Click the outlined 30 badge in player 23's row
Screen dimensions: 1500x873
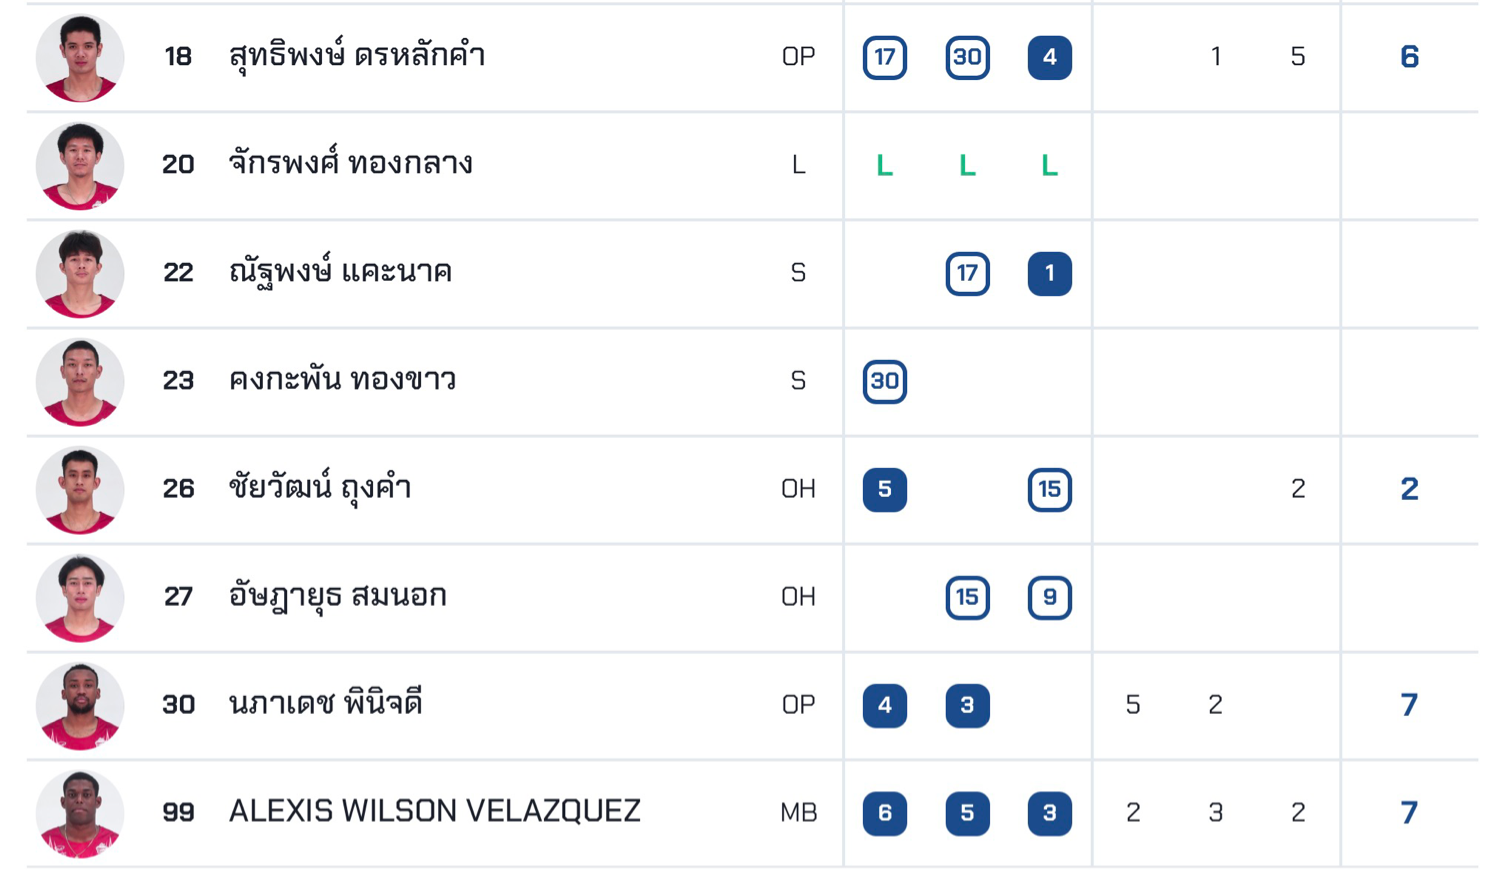coord(885,381)
